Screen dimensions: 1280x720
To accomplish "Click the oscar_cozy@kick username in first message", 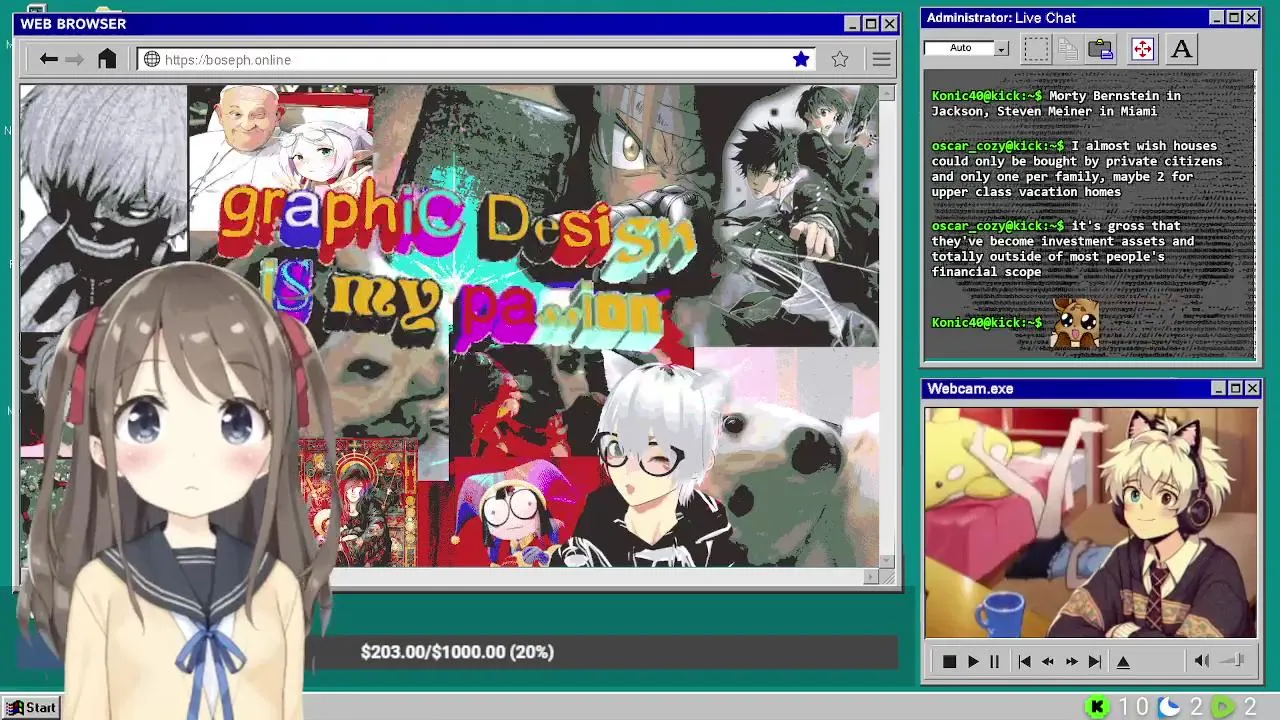I will pyautogui.click(x=996, y=146).
